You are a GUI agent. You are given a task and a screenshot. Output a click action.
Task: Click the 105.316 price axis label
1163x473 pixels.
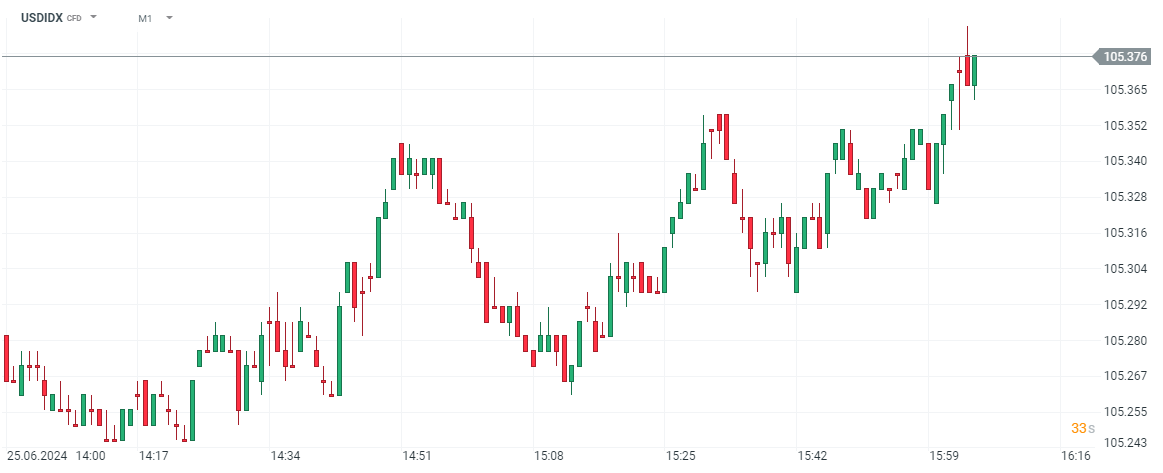point(1125,233)
